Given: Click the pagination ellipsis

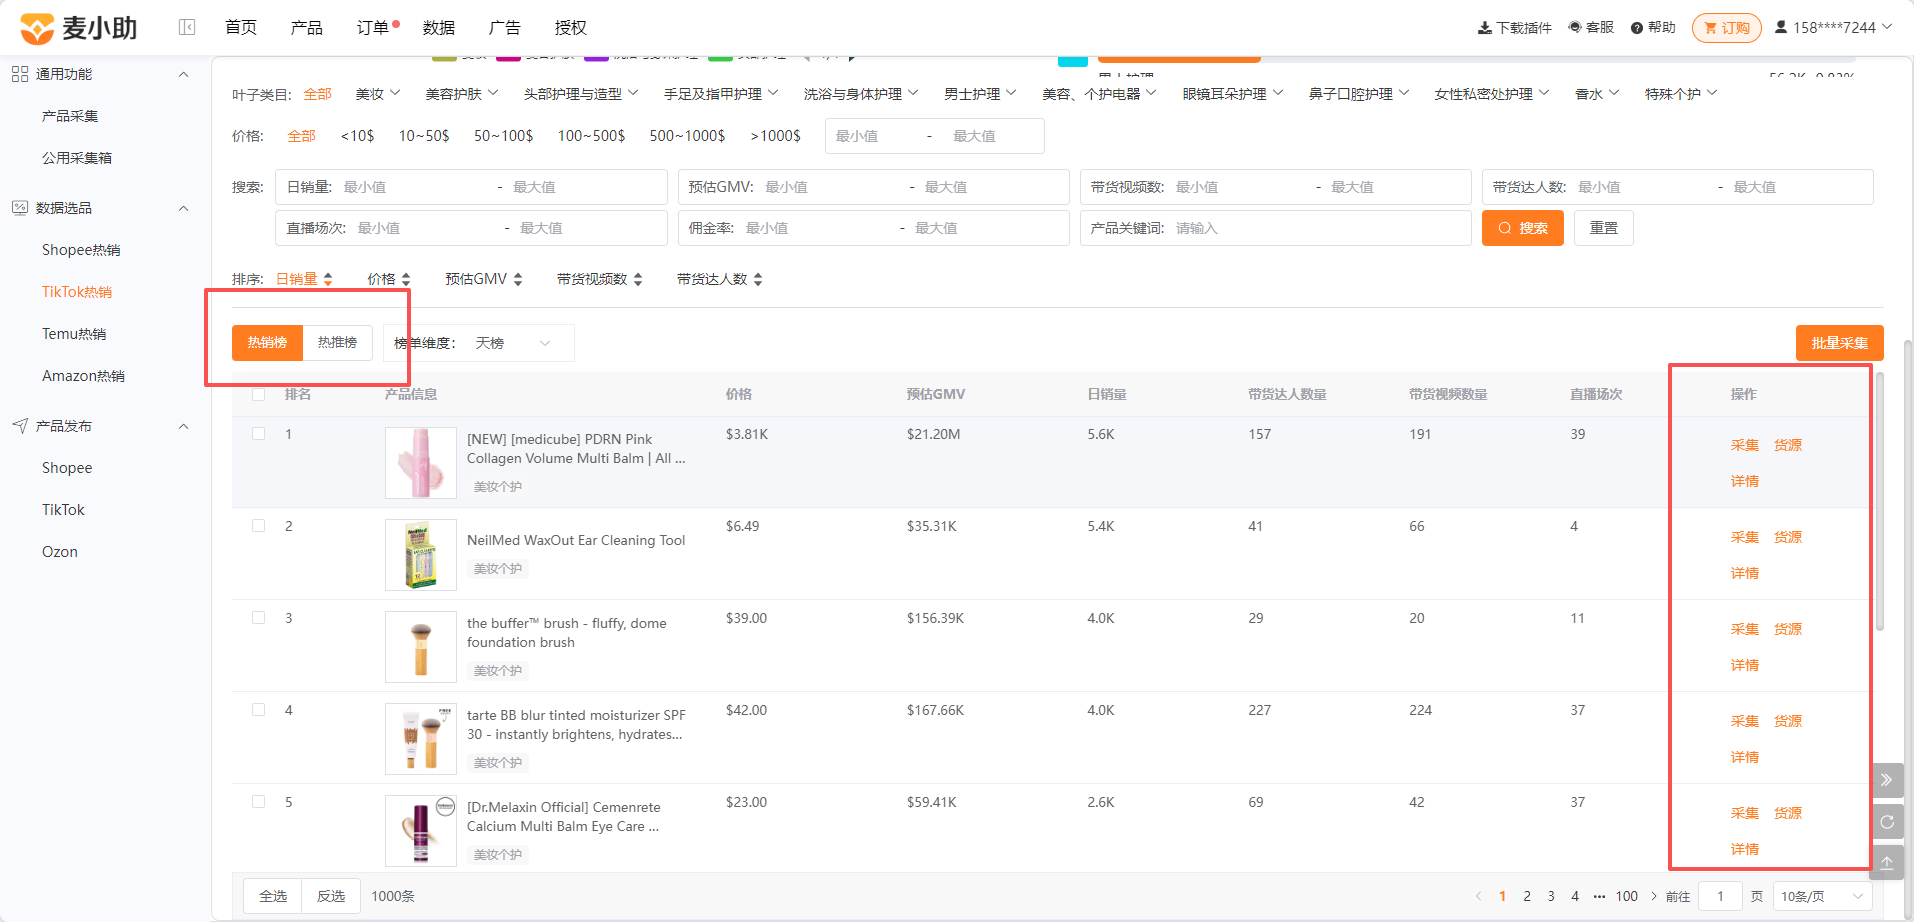Looking at the screenshot, I should tap(1599, 896).
